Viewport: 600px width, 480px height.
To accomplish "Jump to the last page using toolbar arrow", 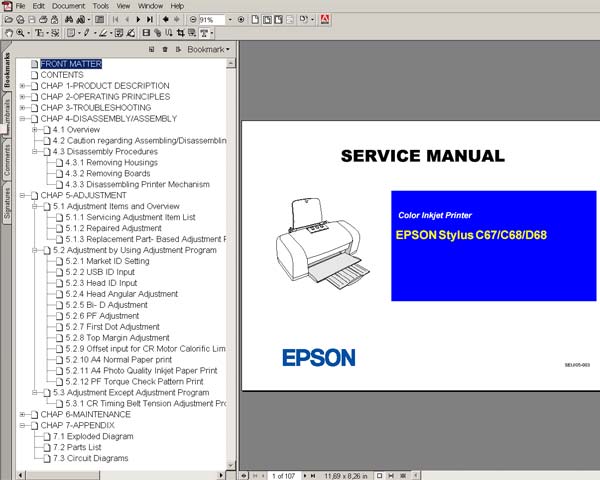I will click(x=150, y=19).
